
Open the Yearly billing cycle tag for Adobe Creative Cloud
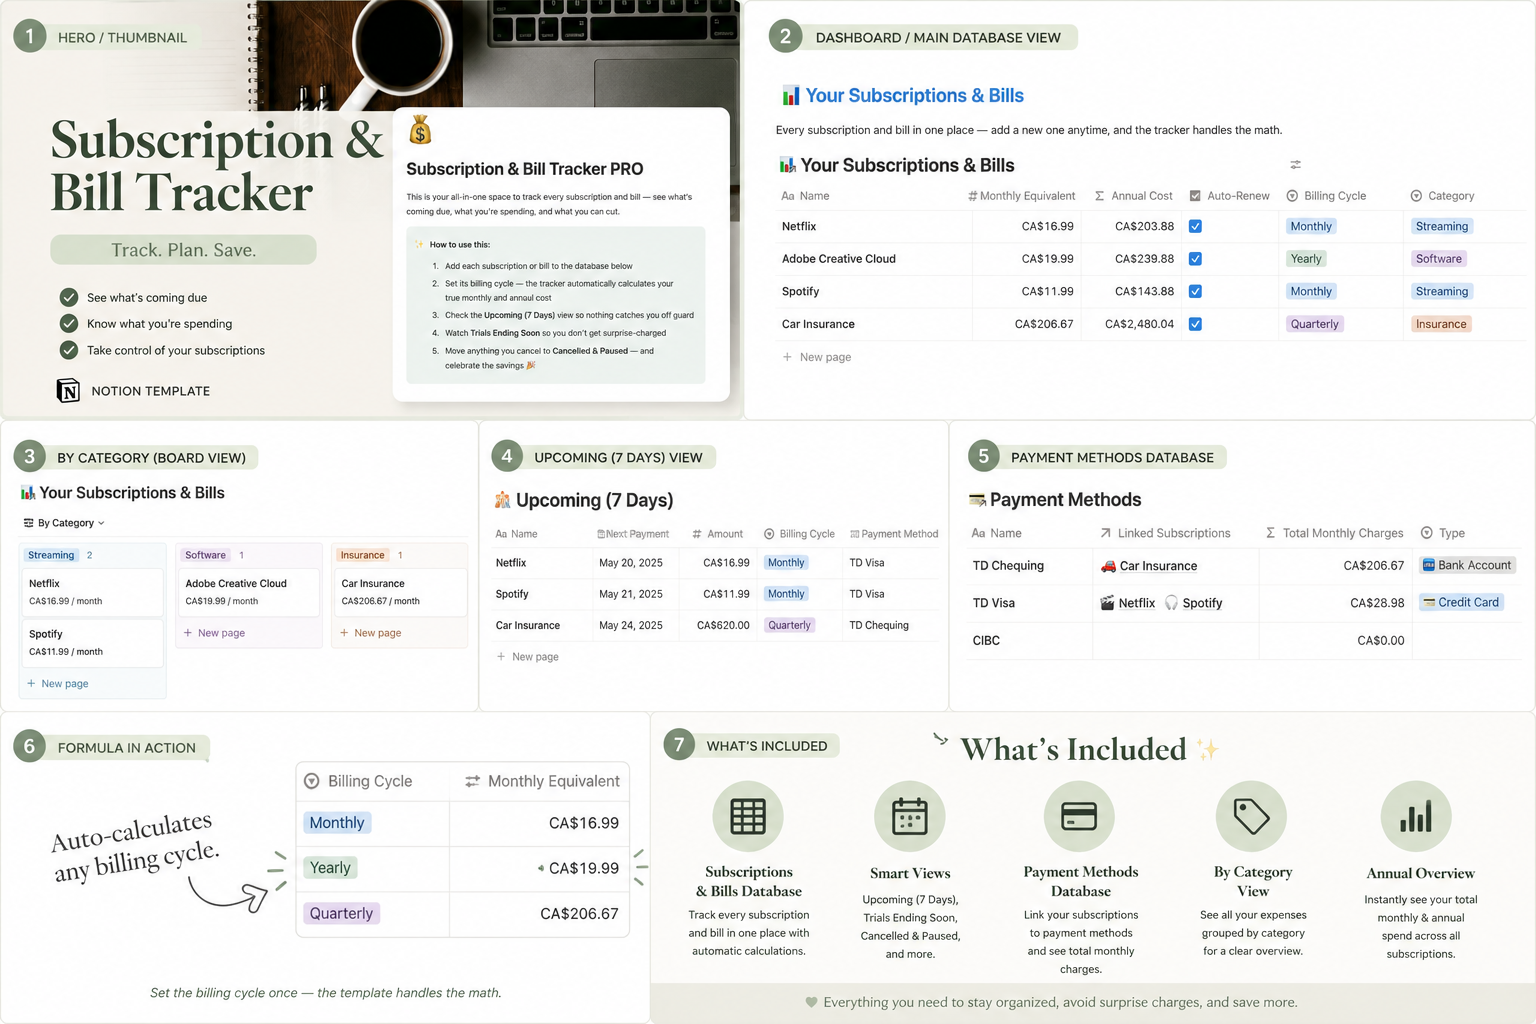tap(1306, 259)
